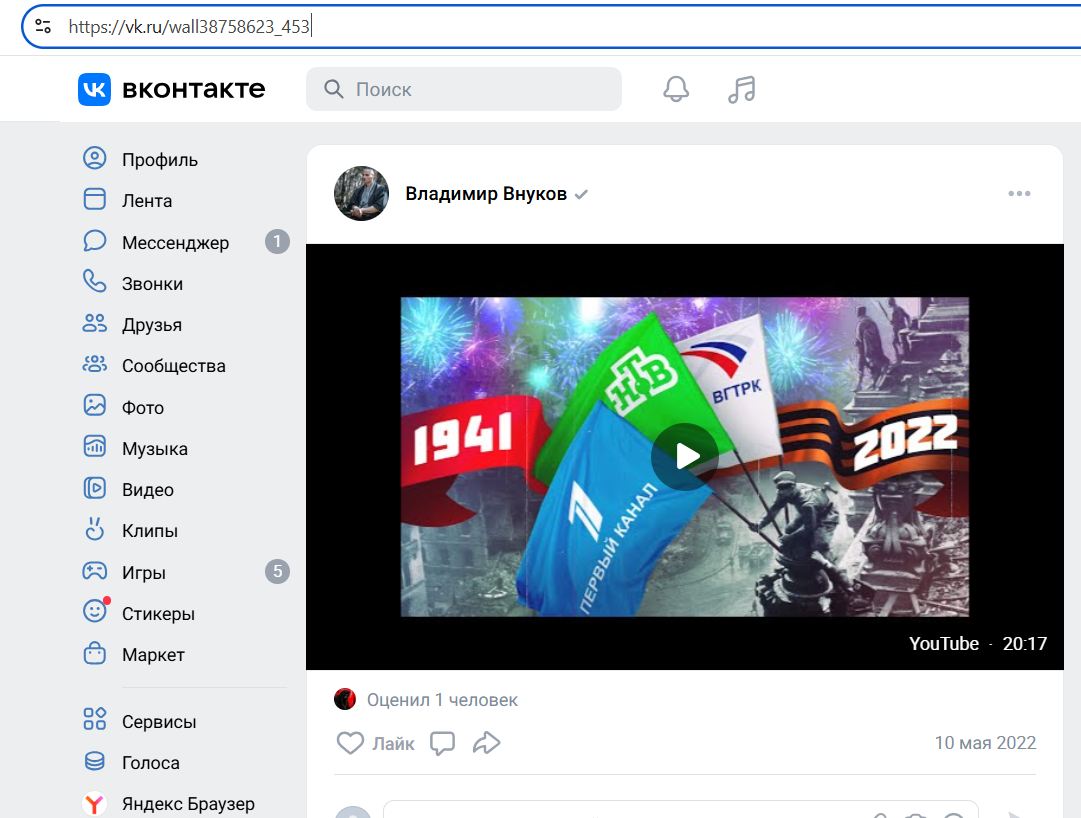Open Стикеры in the sidebar
Screen dimensions: 1081x818
click(x=158, y=613)
